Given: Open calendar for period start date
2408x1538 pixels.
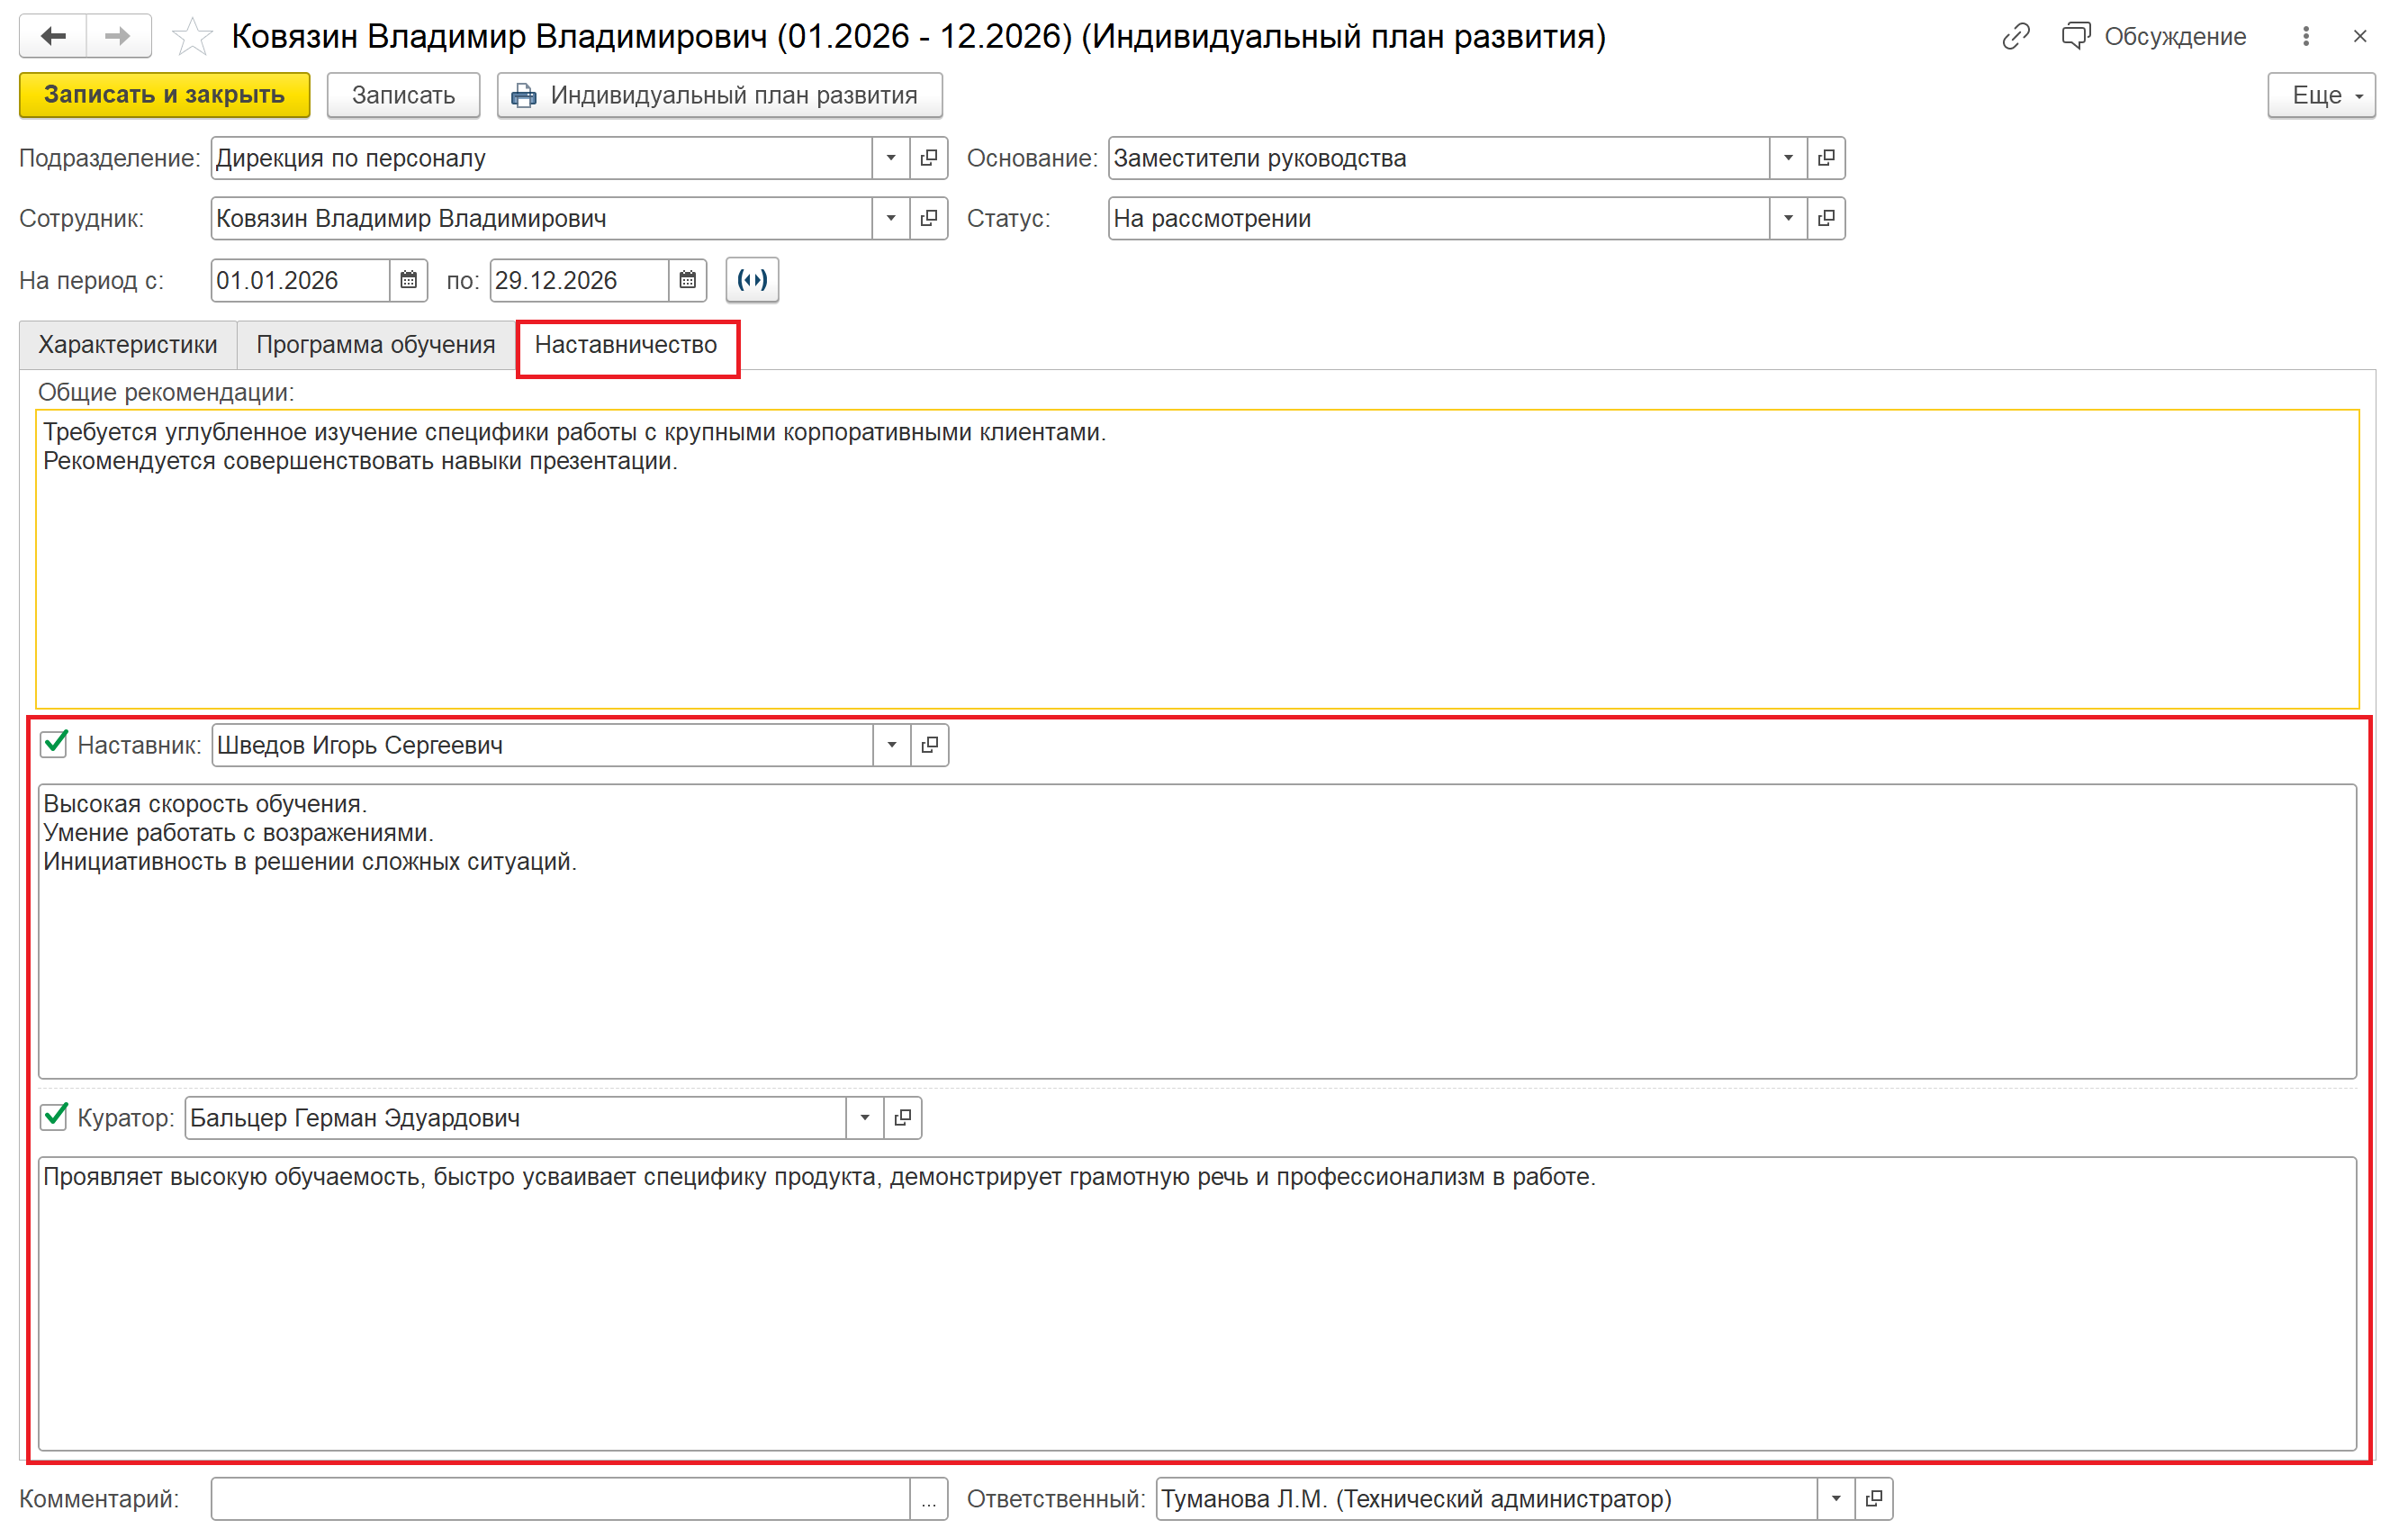Looking at the screenshot, I should coord(408,280).
